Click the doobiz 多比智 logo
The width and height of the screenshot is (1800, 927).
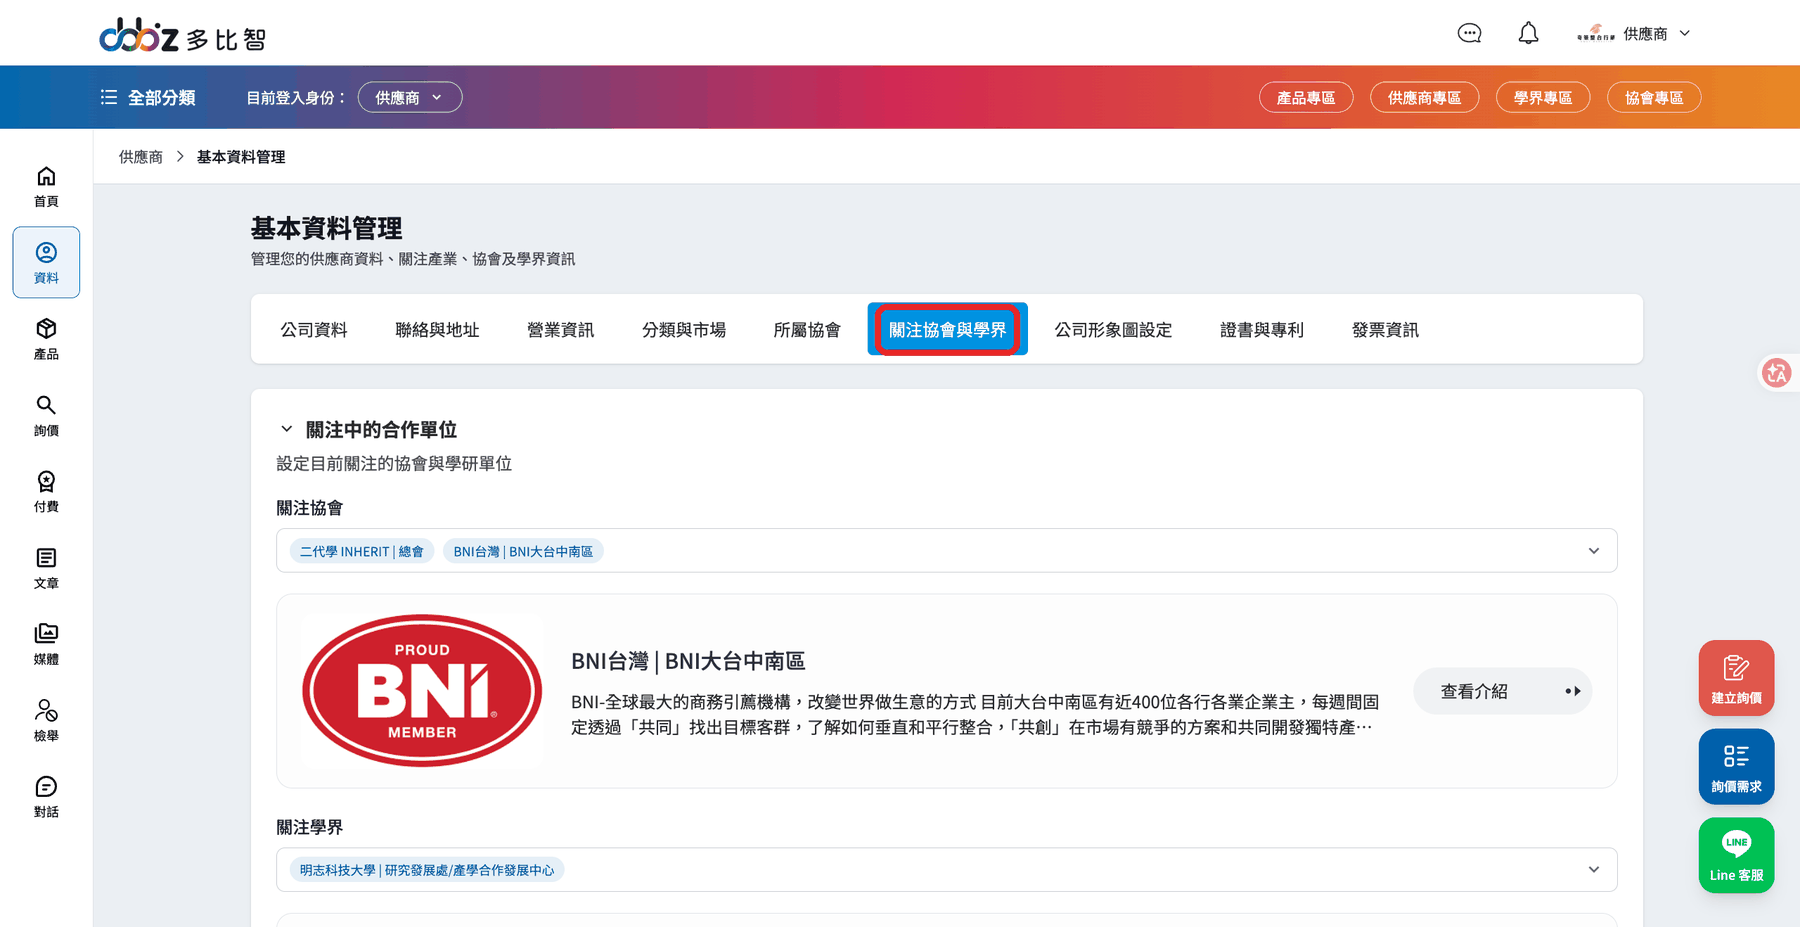pos(183,36)
